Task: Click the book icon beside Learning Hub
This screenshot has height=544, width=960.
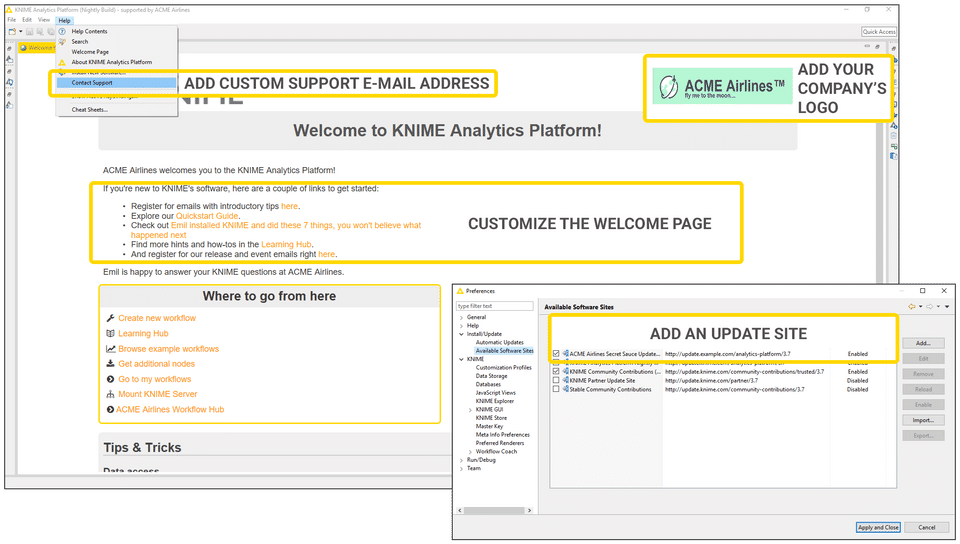Action: pos(110,333)
